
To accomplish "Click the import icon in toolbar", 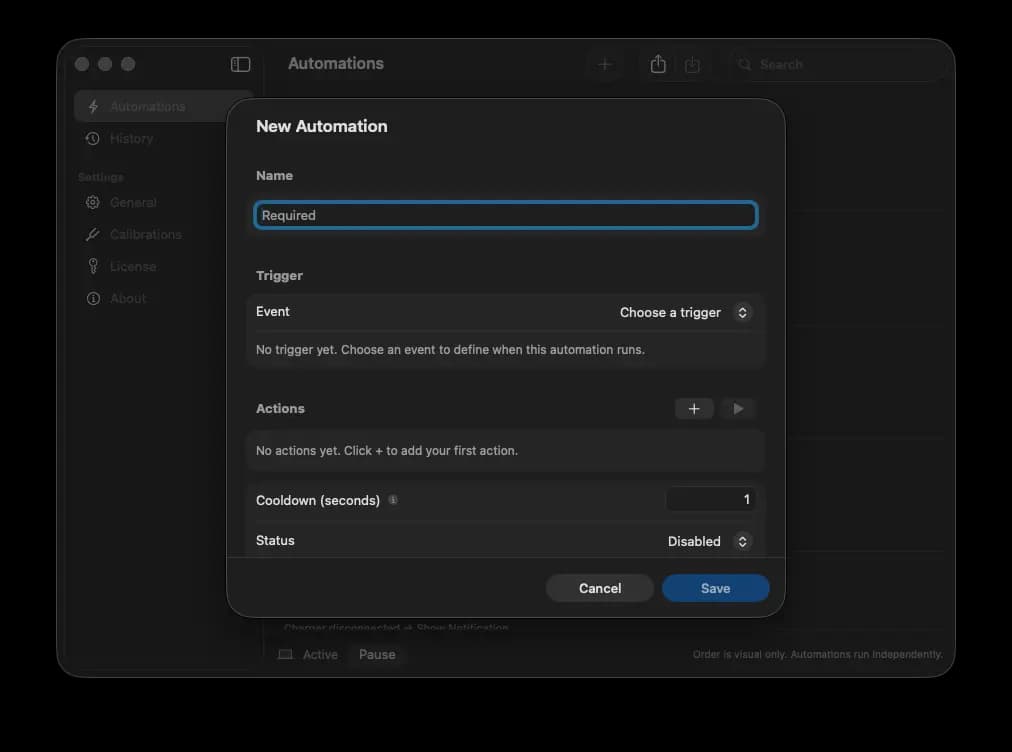I will pyautogui.click(x=692, y=65).
